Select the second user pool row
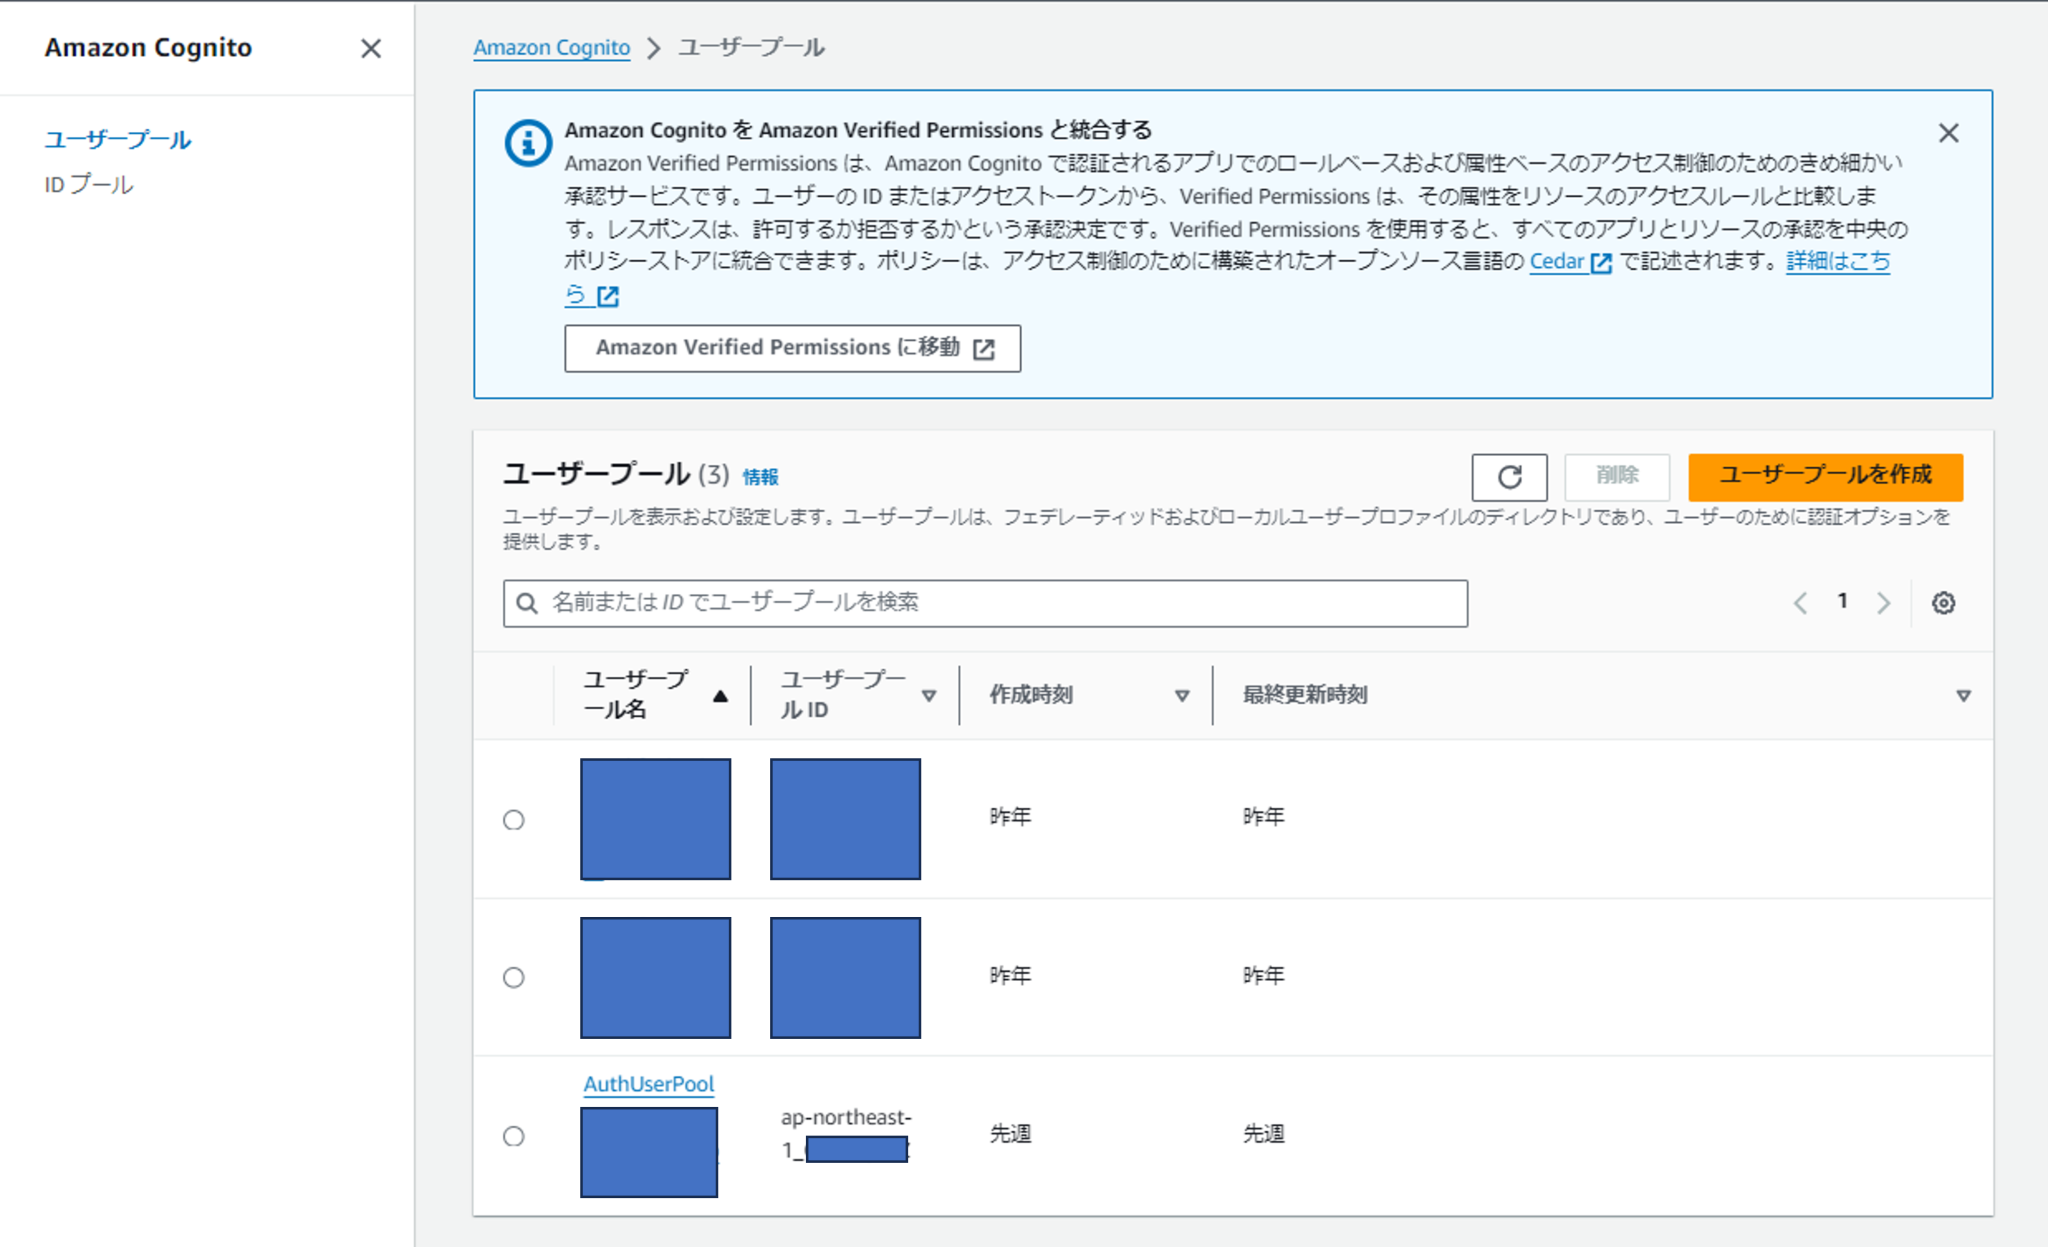Viewport: 2048px width, 1247px height. coord(513,977)
